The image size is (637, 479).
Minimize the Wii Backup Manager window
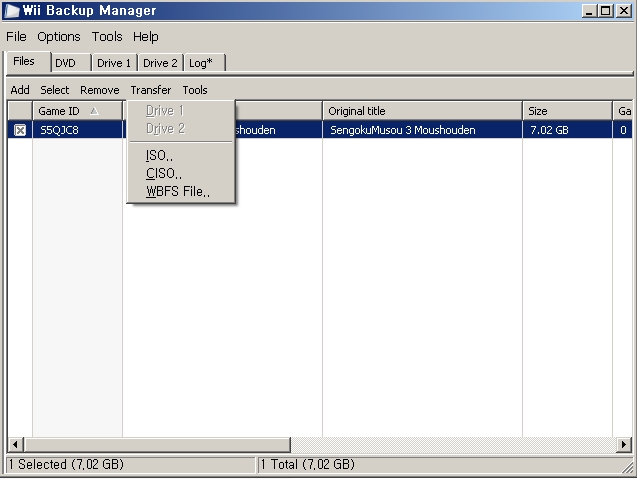(x=588, y=11)
